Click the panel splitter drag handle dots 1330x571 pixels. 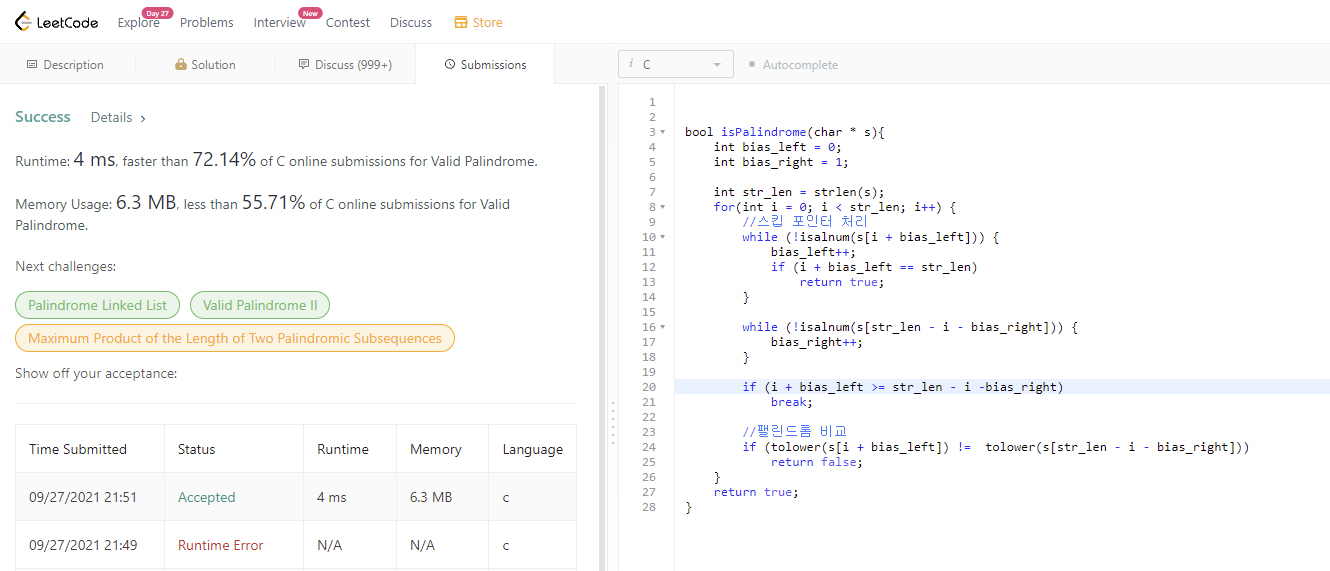[612, 424]
